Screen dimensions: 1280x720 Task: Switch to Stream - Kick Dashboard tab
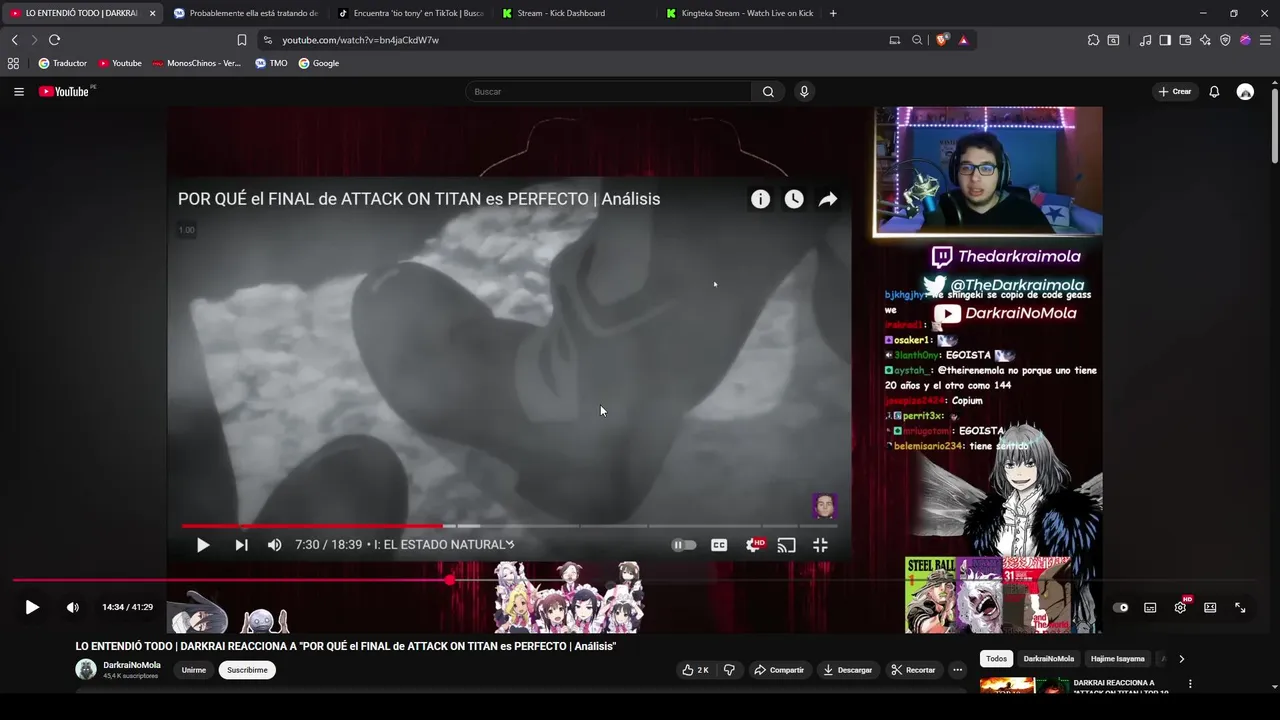tap(575, 13)
